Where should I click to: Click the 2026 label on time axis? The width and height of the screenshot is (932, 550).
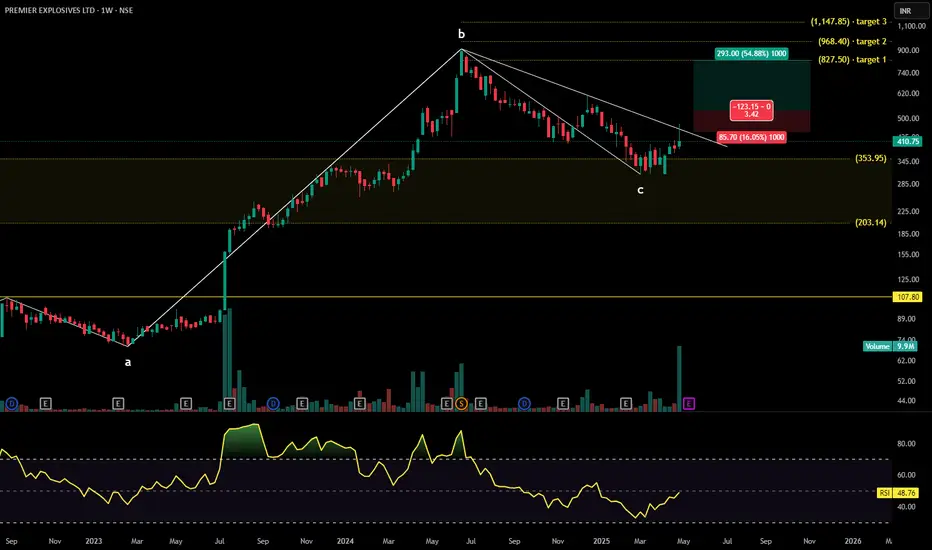tap(853, 541)
